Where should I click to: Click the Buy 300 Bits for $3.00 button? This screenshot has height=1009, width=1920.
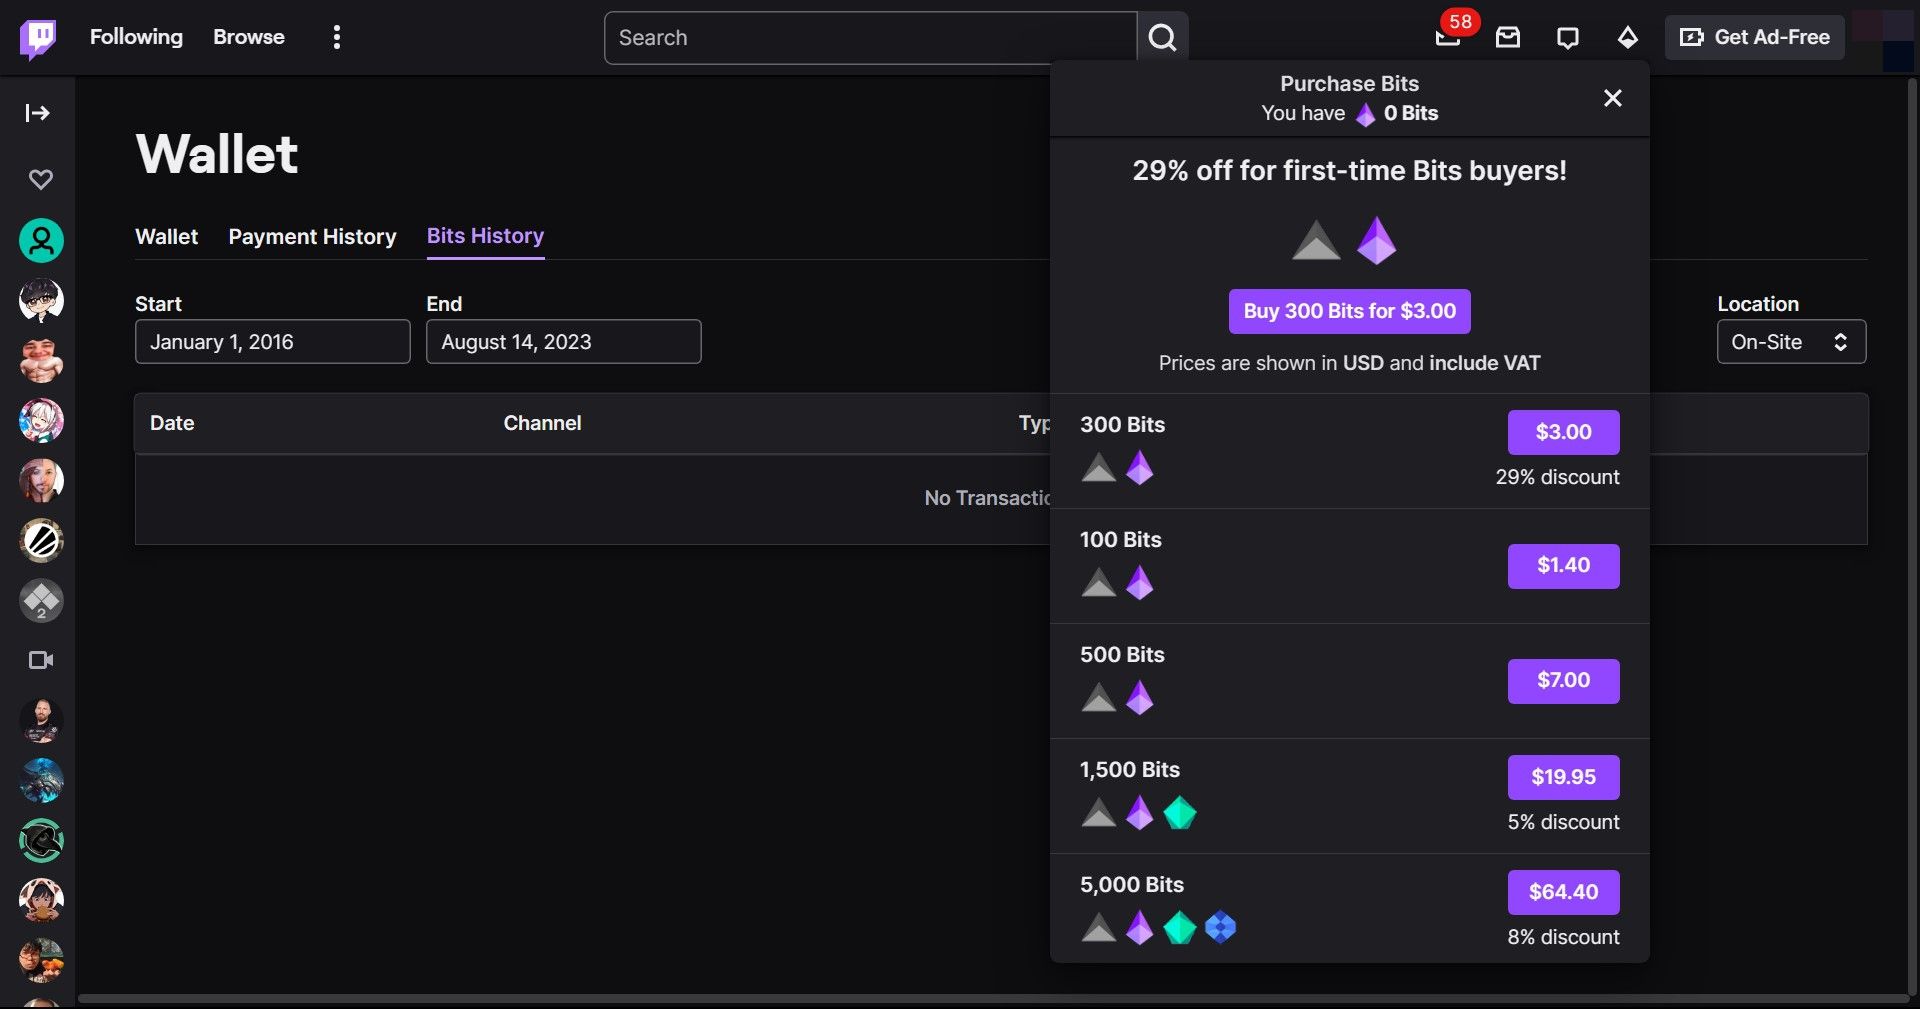(1348, 311)
